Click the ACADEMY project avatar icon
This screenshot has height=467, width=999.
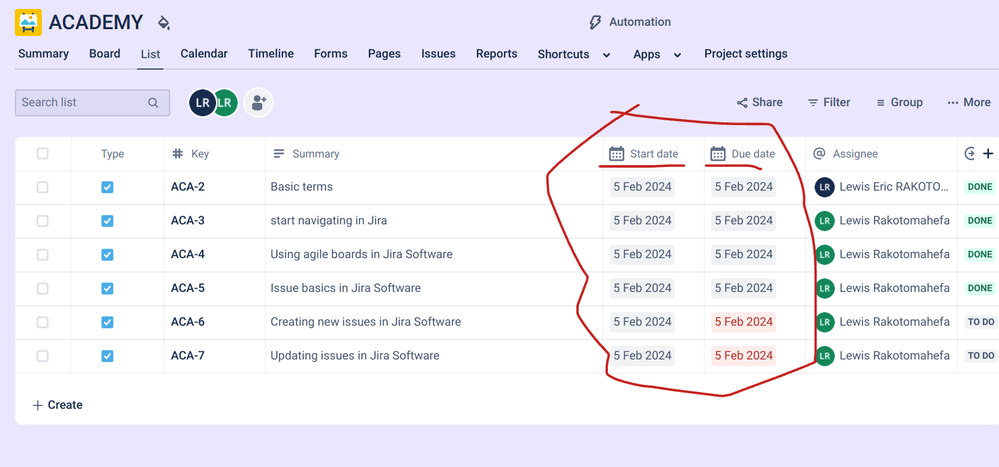[x=28, y=22]
